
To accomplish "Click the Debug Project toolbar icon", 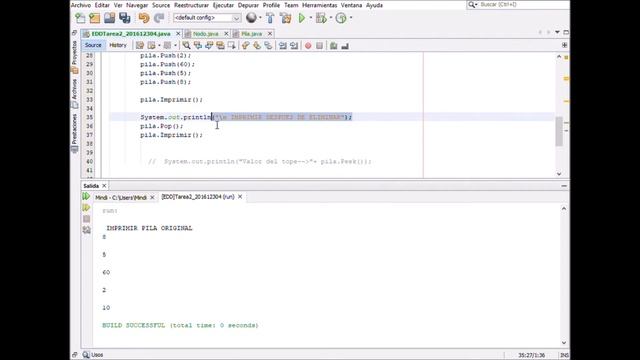I will click(321, 18).
